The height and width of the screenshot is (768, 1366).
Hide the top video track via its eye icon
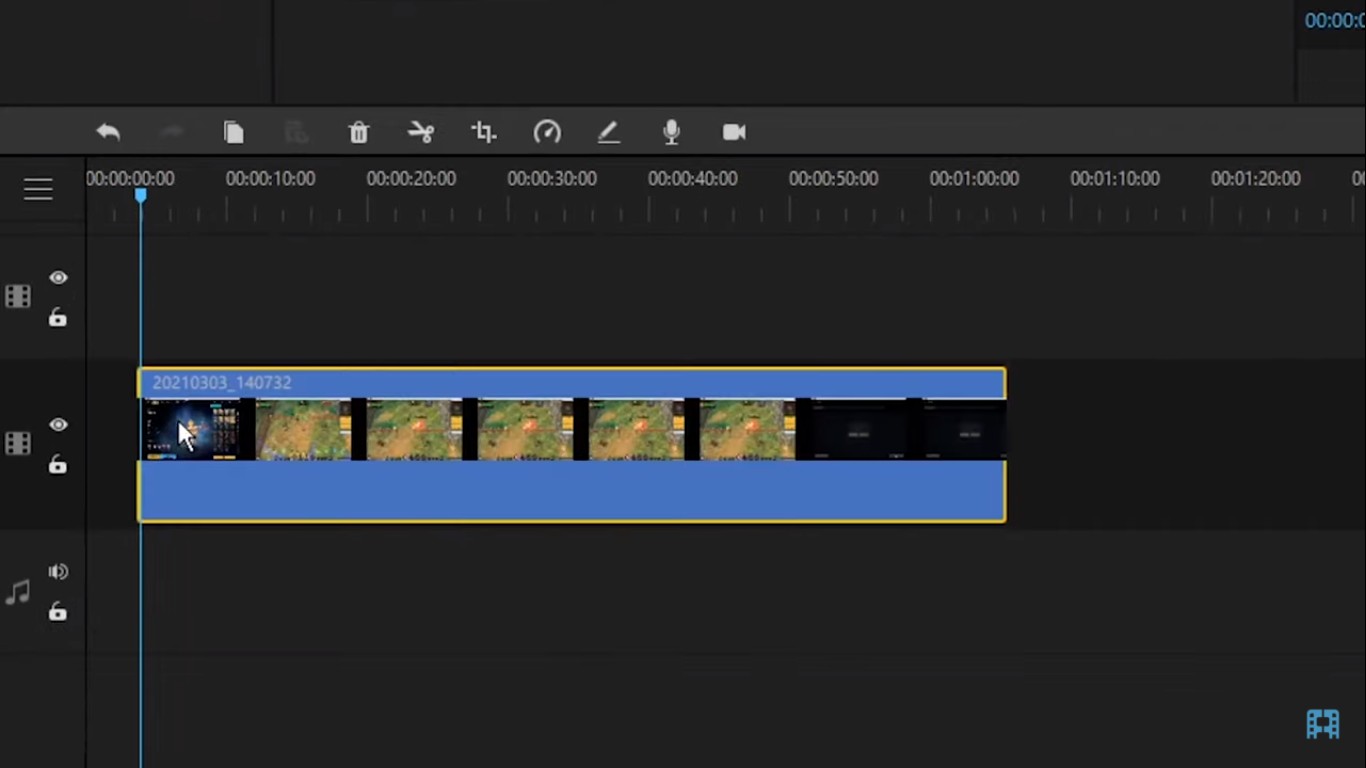click(x=58, y=278)
